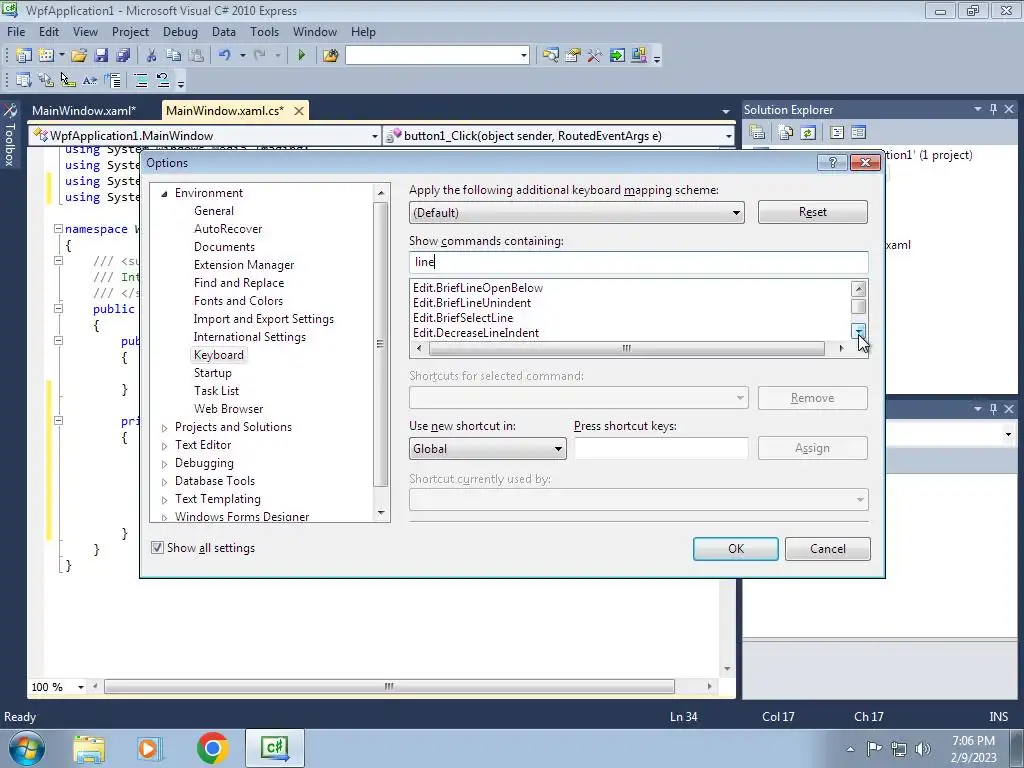
Task: Toggle the Show all settings checkbox
Action: pyautogui.click(x=157, y=547)
